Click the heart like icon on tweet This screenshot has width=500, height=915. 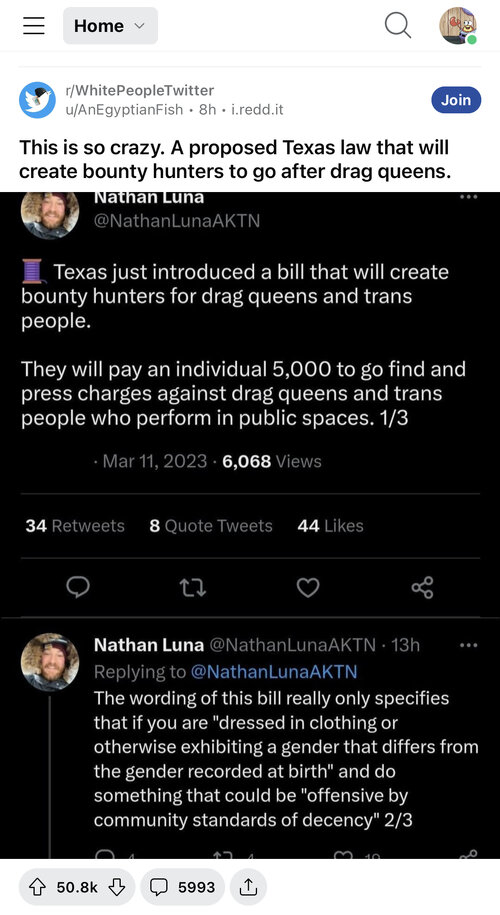[307, 588]
